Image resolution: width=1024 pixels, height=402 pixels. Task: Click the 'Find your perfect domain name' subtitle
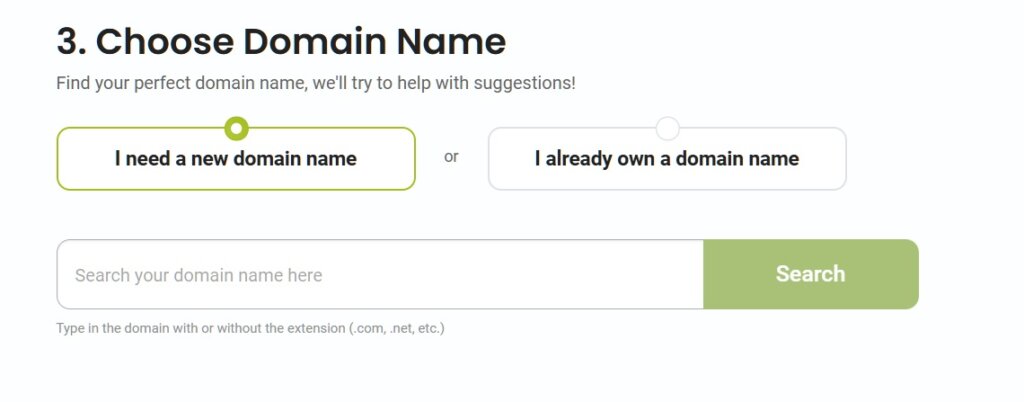[181, 83]
